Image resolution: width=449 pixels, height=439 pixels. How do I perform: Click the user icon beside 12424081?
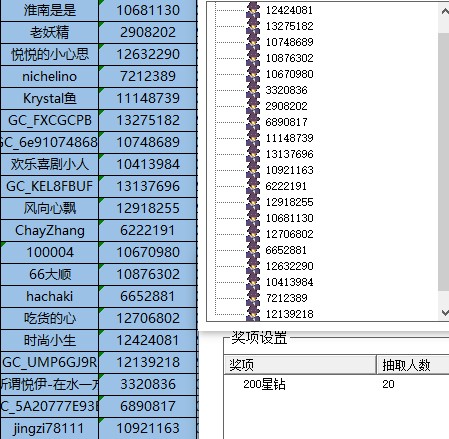point(253,10)
